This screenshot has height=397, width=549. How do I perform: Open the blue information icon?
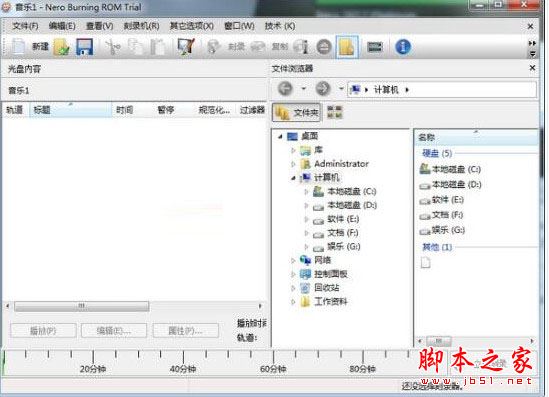pos(403,47)
